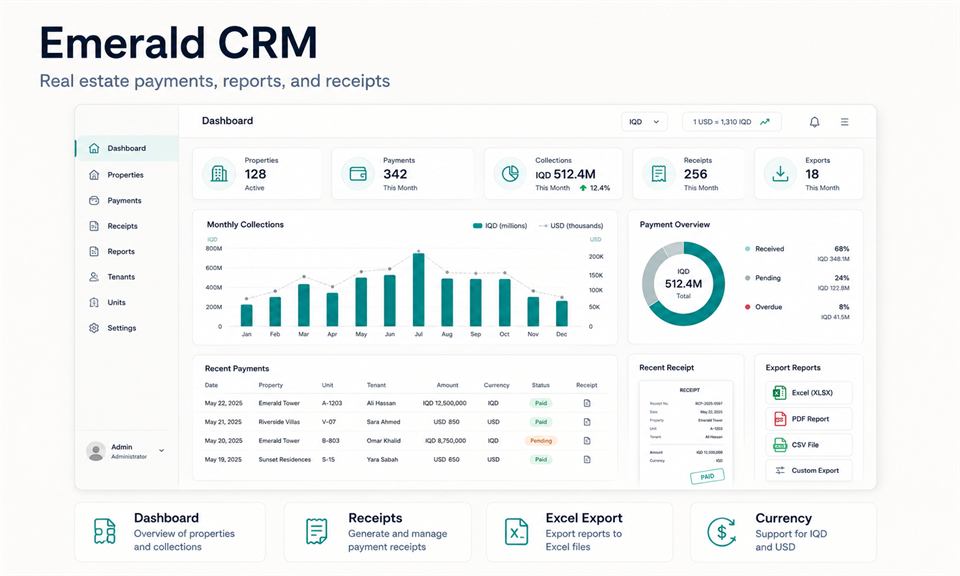Click the 1 USD = 1,310 IQD rate button
The width and height of the screenshot is (960, 576).
click(x=732, y=122)
